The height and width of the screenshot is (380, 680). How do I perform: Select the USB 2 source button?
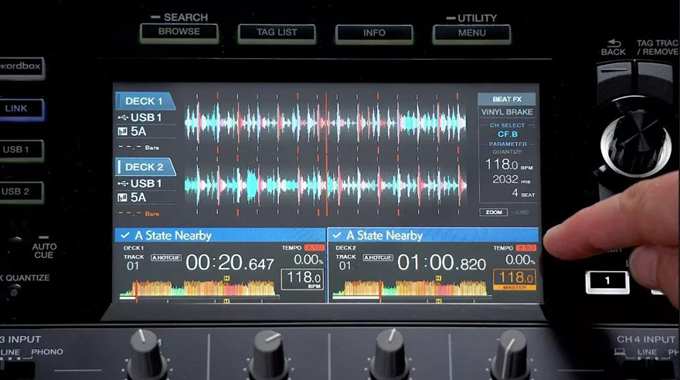pos(18,191)
